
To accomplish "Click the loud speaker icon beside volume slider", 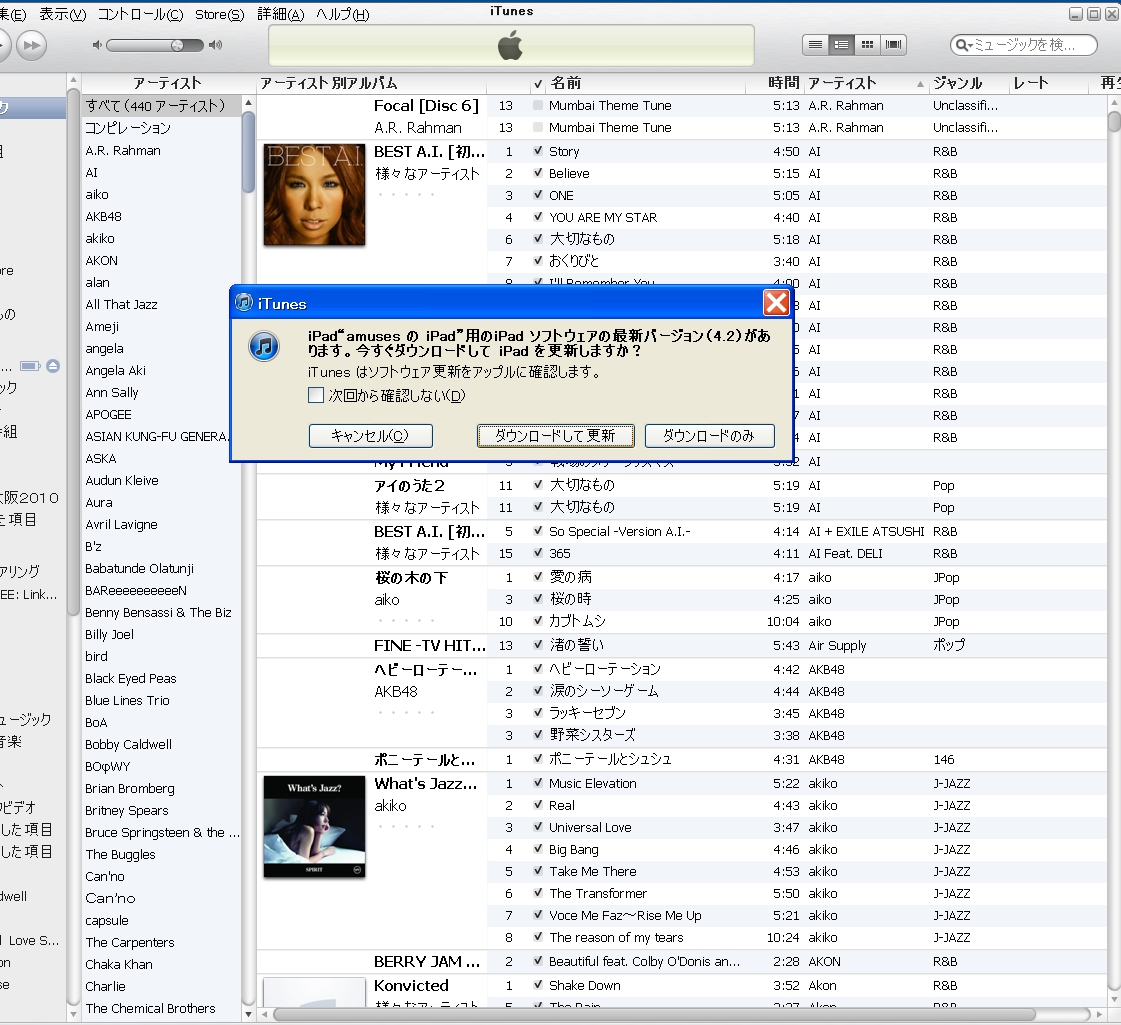I will point(215,45).
